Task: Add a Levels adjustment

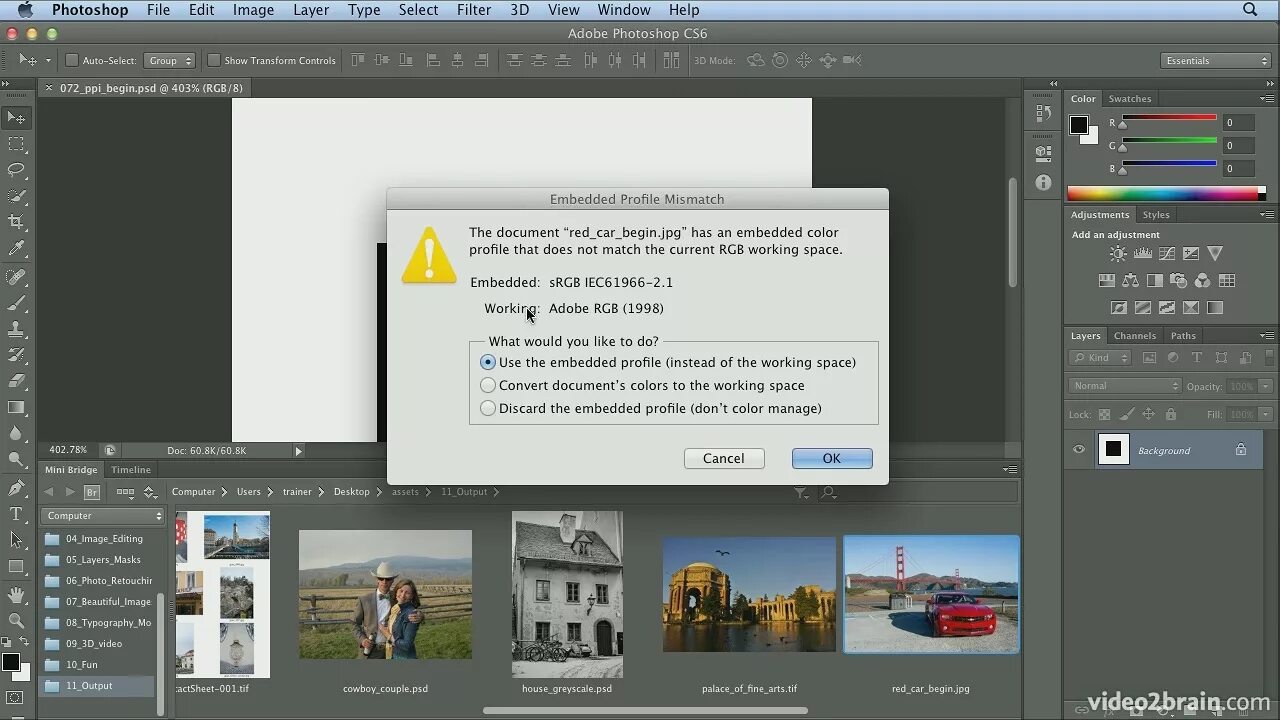Action: pyautogui.click(x=1142, y=254)
